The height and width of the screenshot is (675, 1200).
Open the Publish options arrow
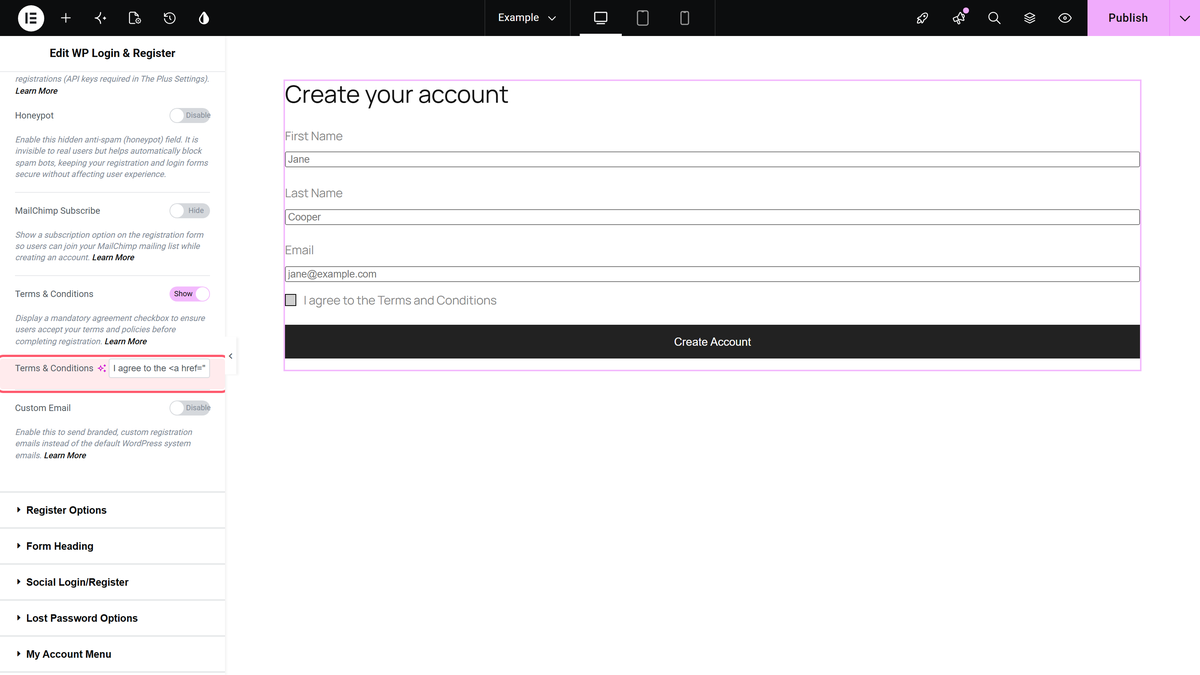pos(1184,18)
